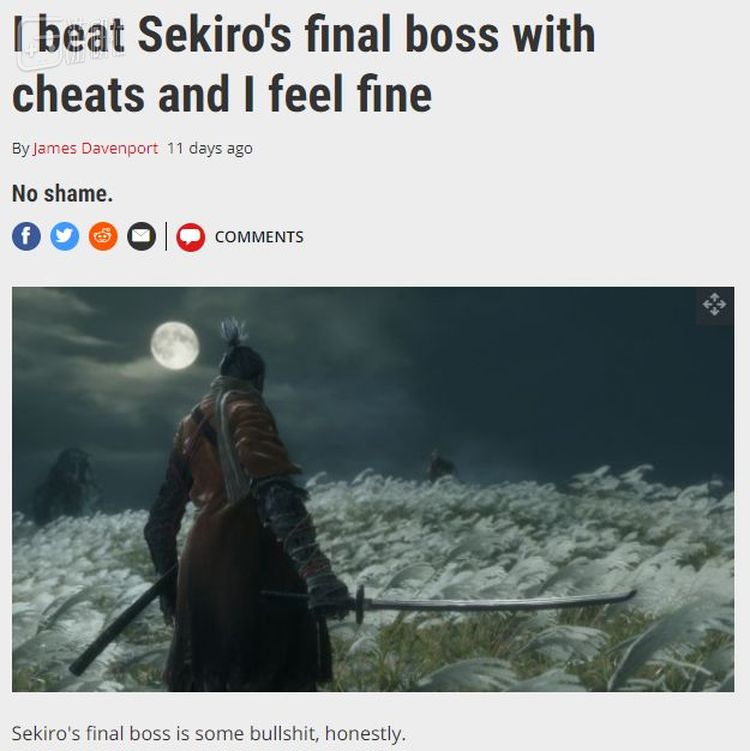The height and width of the screenshot is (751, 750).
Task: Click the distant boss figure in the image
Action: pyautogui.click(x=441, y=466)
